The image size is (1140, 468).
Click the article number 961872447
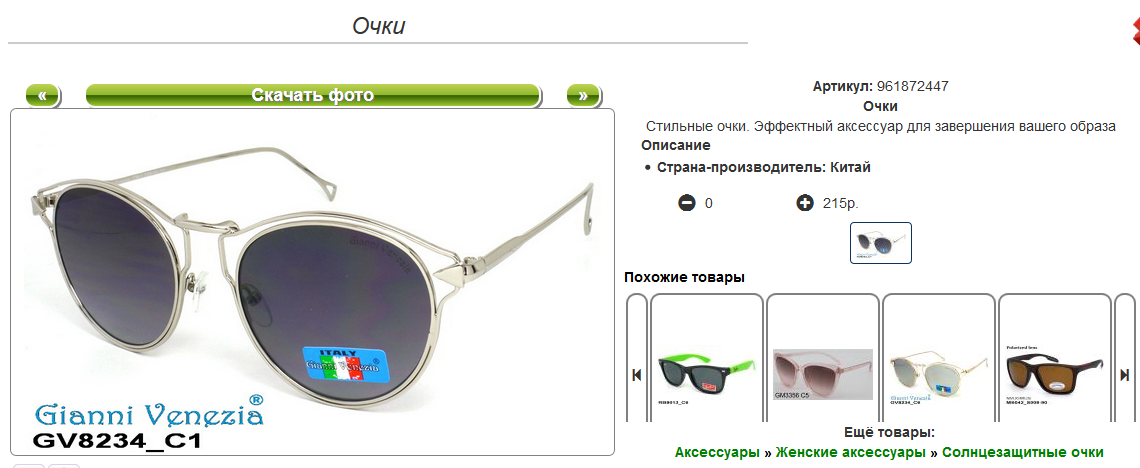[912, 86]
